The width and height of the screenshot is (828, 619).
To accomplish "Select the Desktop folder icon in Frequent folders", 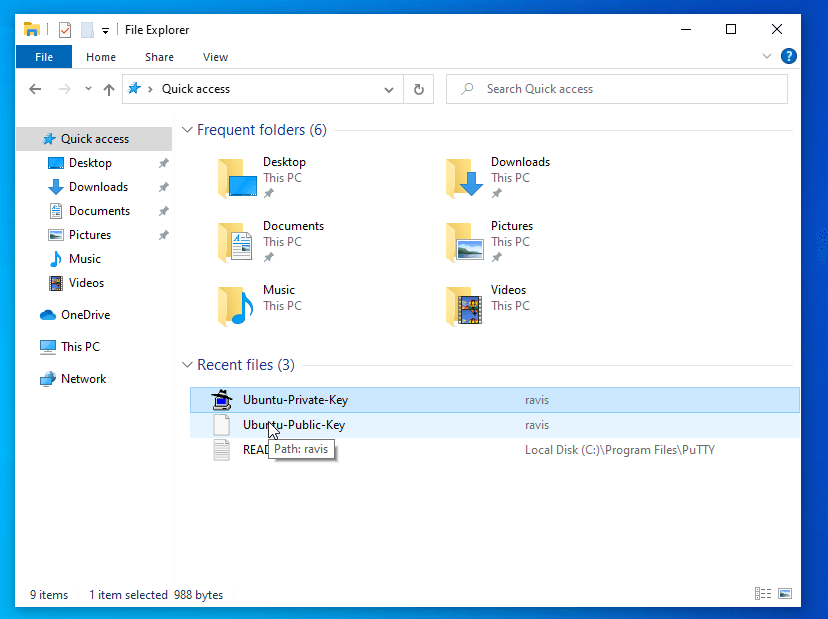I will (237, 178).
